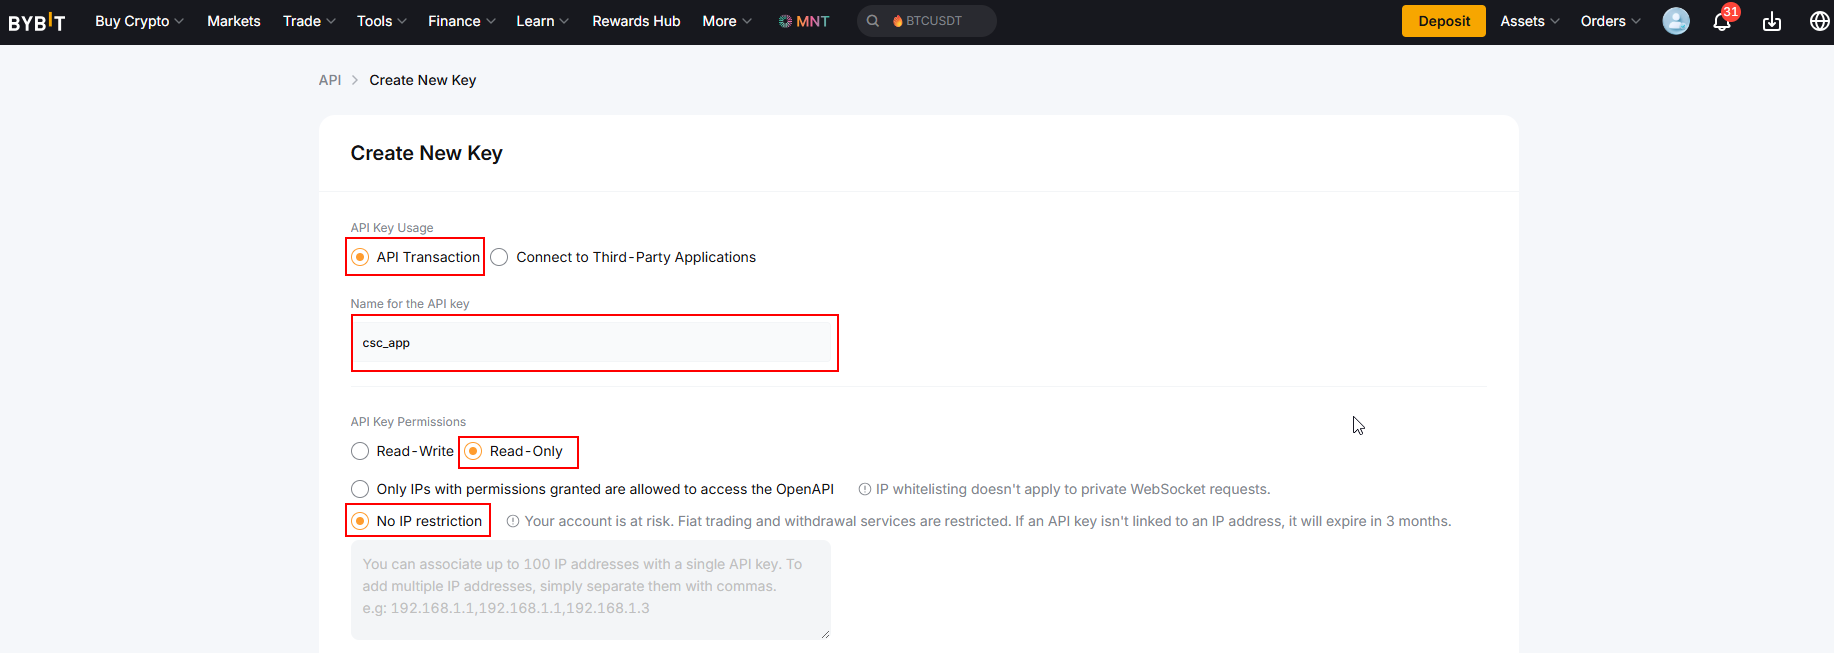The width and height of the screenshot is (1834, 653).
Task: Click the fire icon beside BTCUSDT
Action: 898,21
